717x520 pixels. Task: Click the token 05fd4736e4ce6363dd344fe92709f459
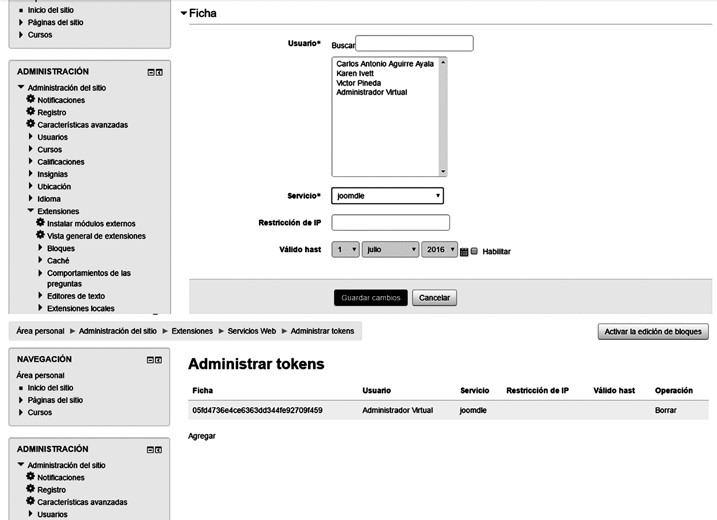pos(257,410)
